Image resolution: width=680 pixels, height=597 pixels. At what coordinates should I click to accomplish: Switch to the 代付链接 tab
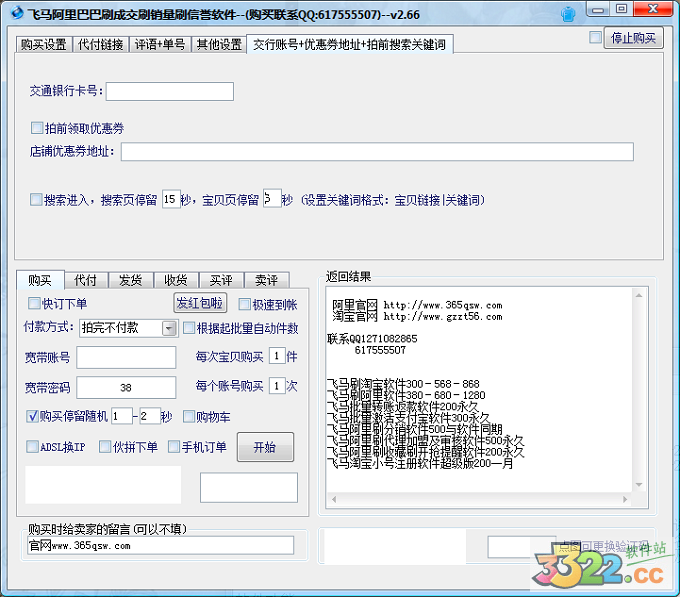coord(101,44)
